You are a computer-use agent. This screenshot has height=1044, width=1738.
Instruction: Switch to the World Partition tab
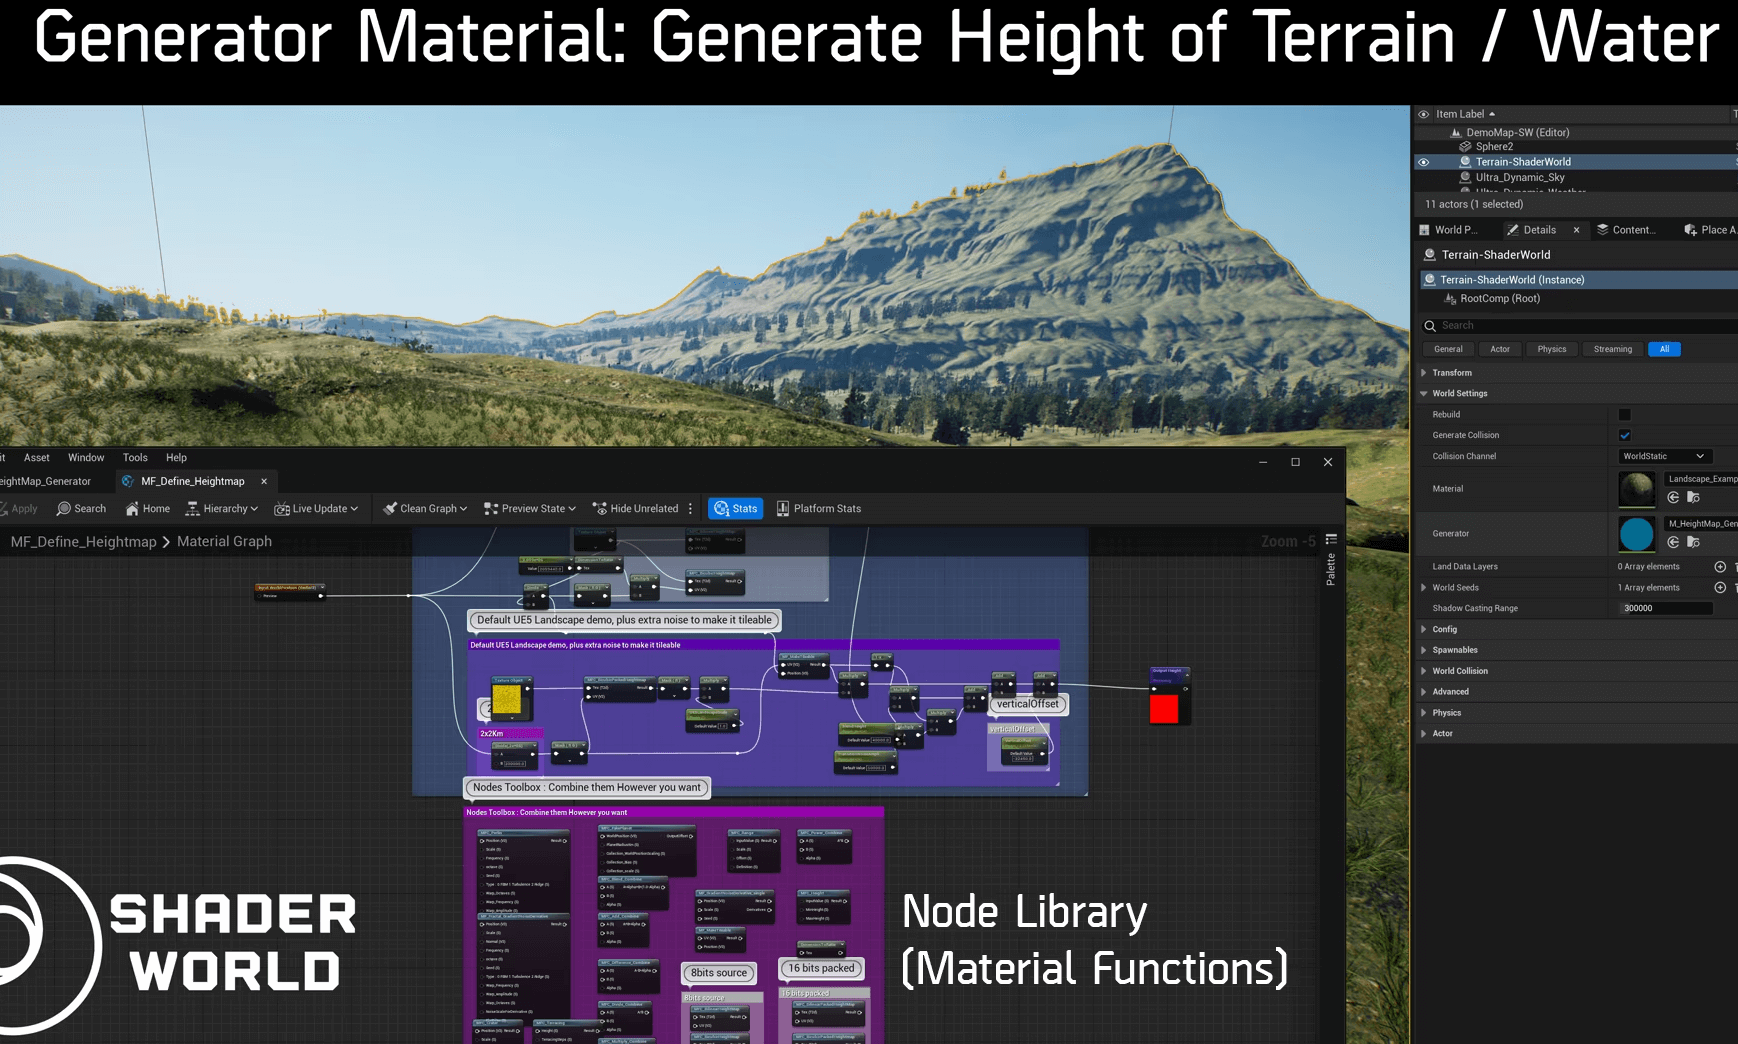[1448, 230]
